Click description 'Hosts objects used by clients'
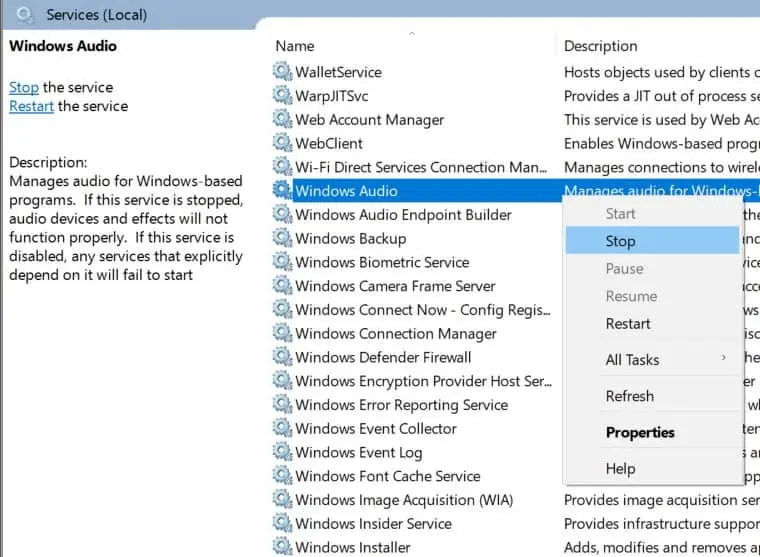 click(662, 72)
